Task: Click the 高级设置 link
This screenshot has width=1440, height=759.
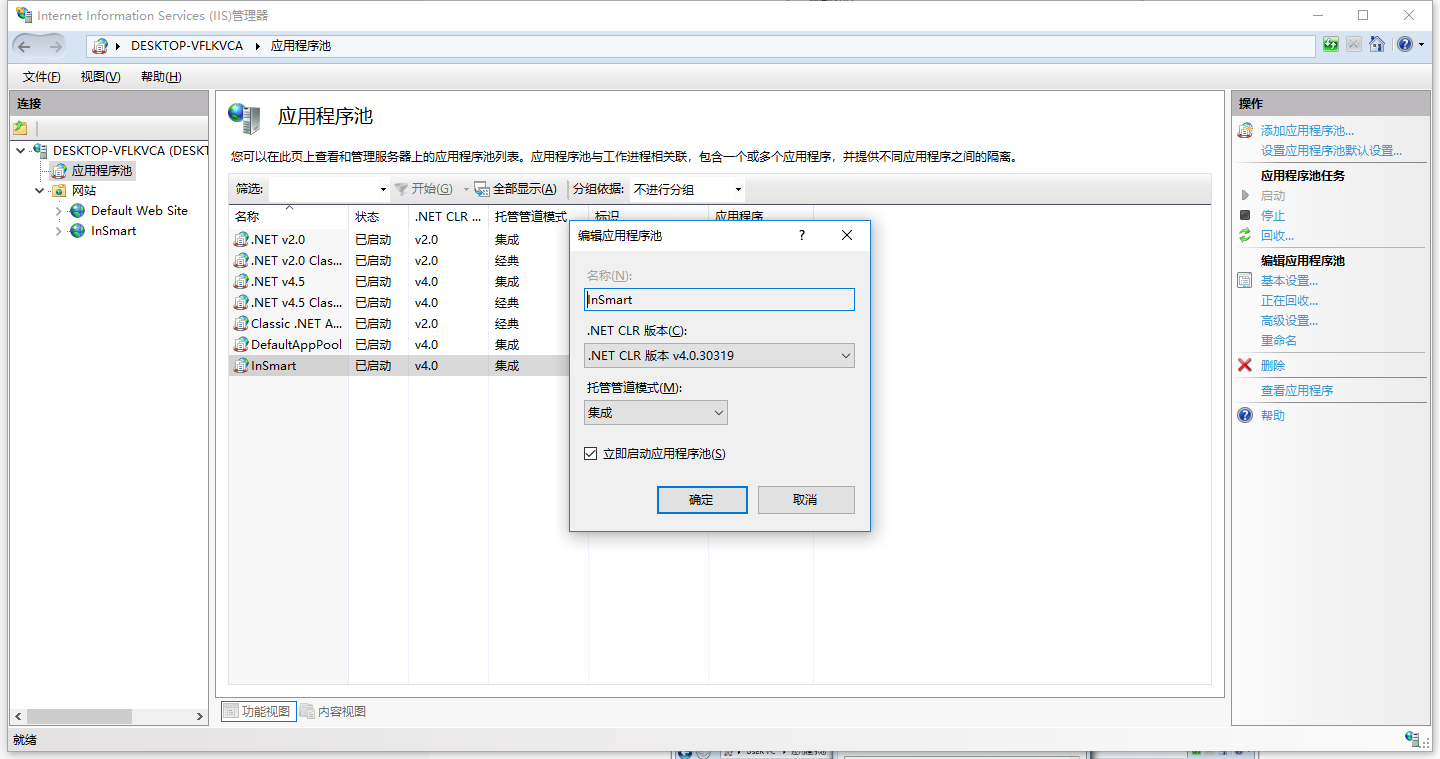Action: (x=1289, y=321)
